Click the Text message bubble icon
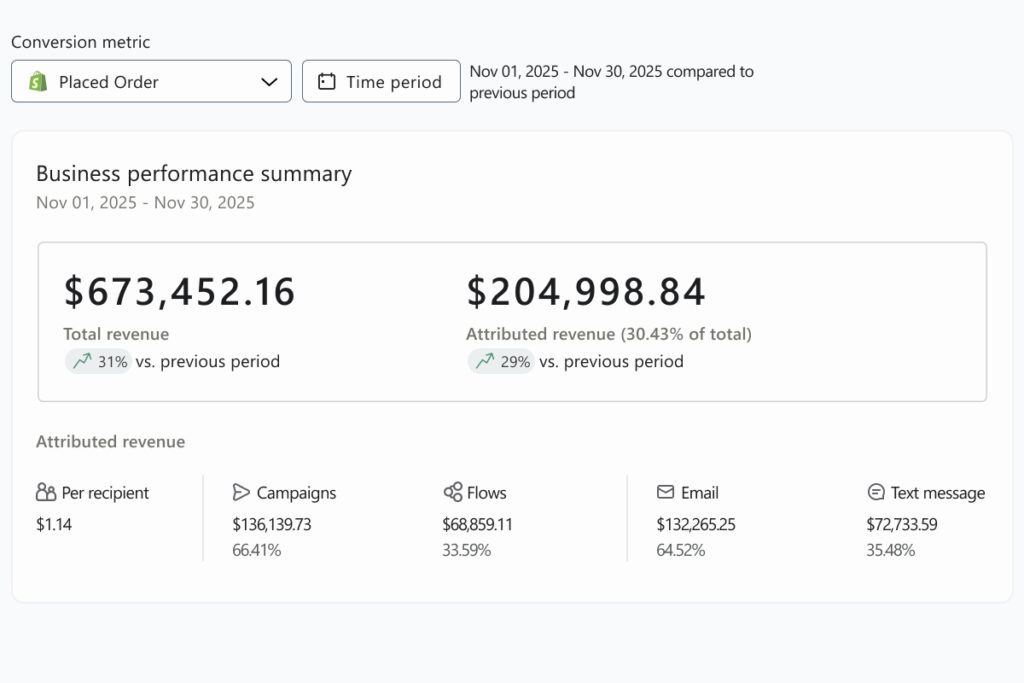1024x683 pixels. pyautogui.click(x=876, y=492)
